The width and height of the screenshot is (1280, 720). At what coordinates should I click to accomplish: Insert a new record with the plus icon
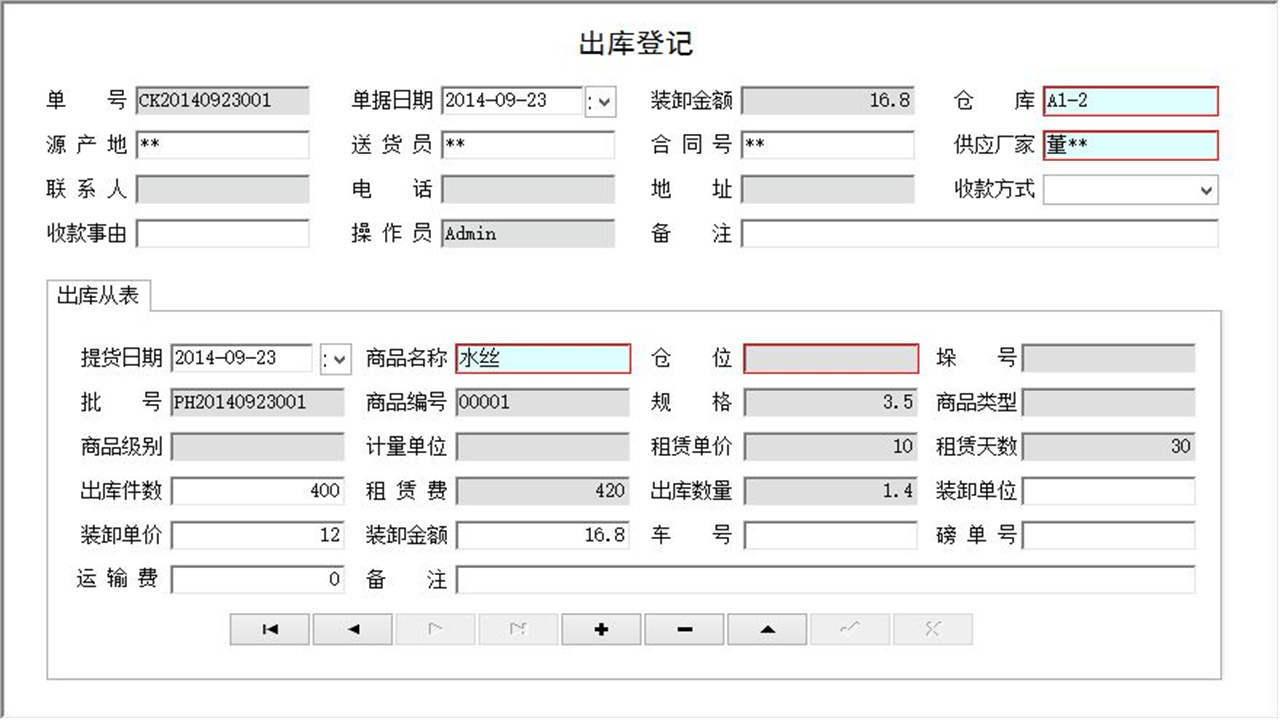click(600, 629)
